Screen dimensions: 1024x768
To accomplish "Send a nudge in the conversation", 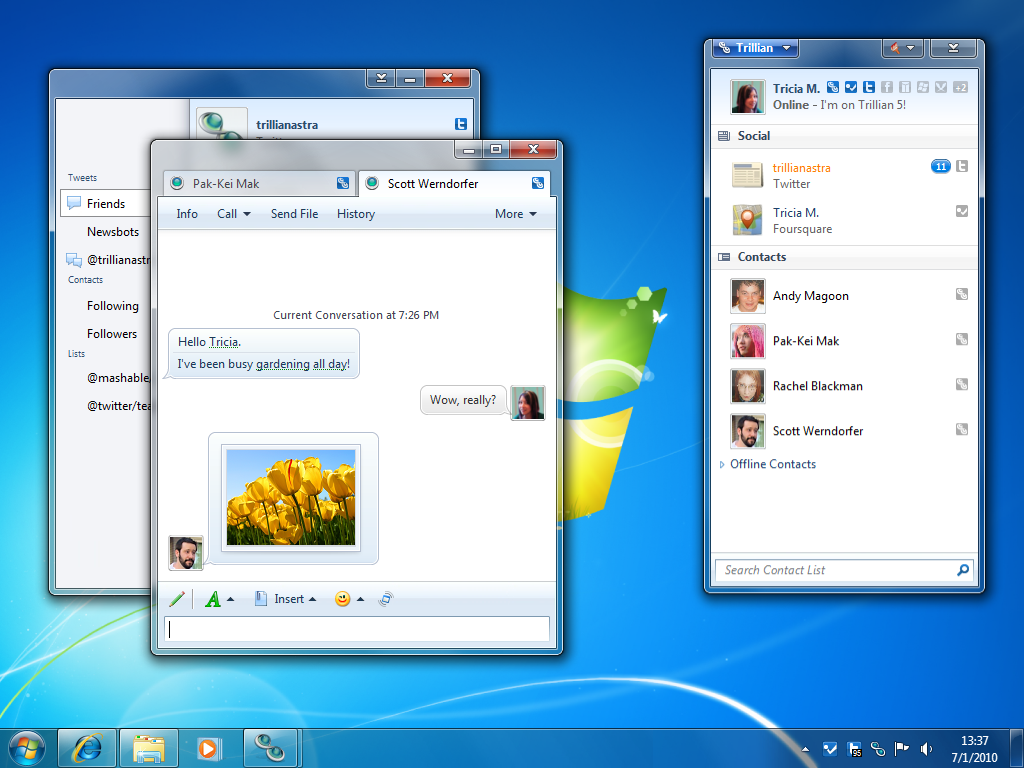I will (x=386, y=598).
